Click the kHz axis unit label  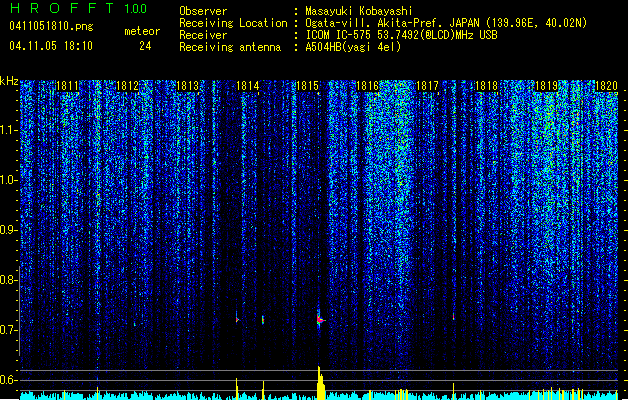point(9,81)
